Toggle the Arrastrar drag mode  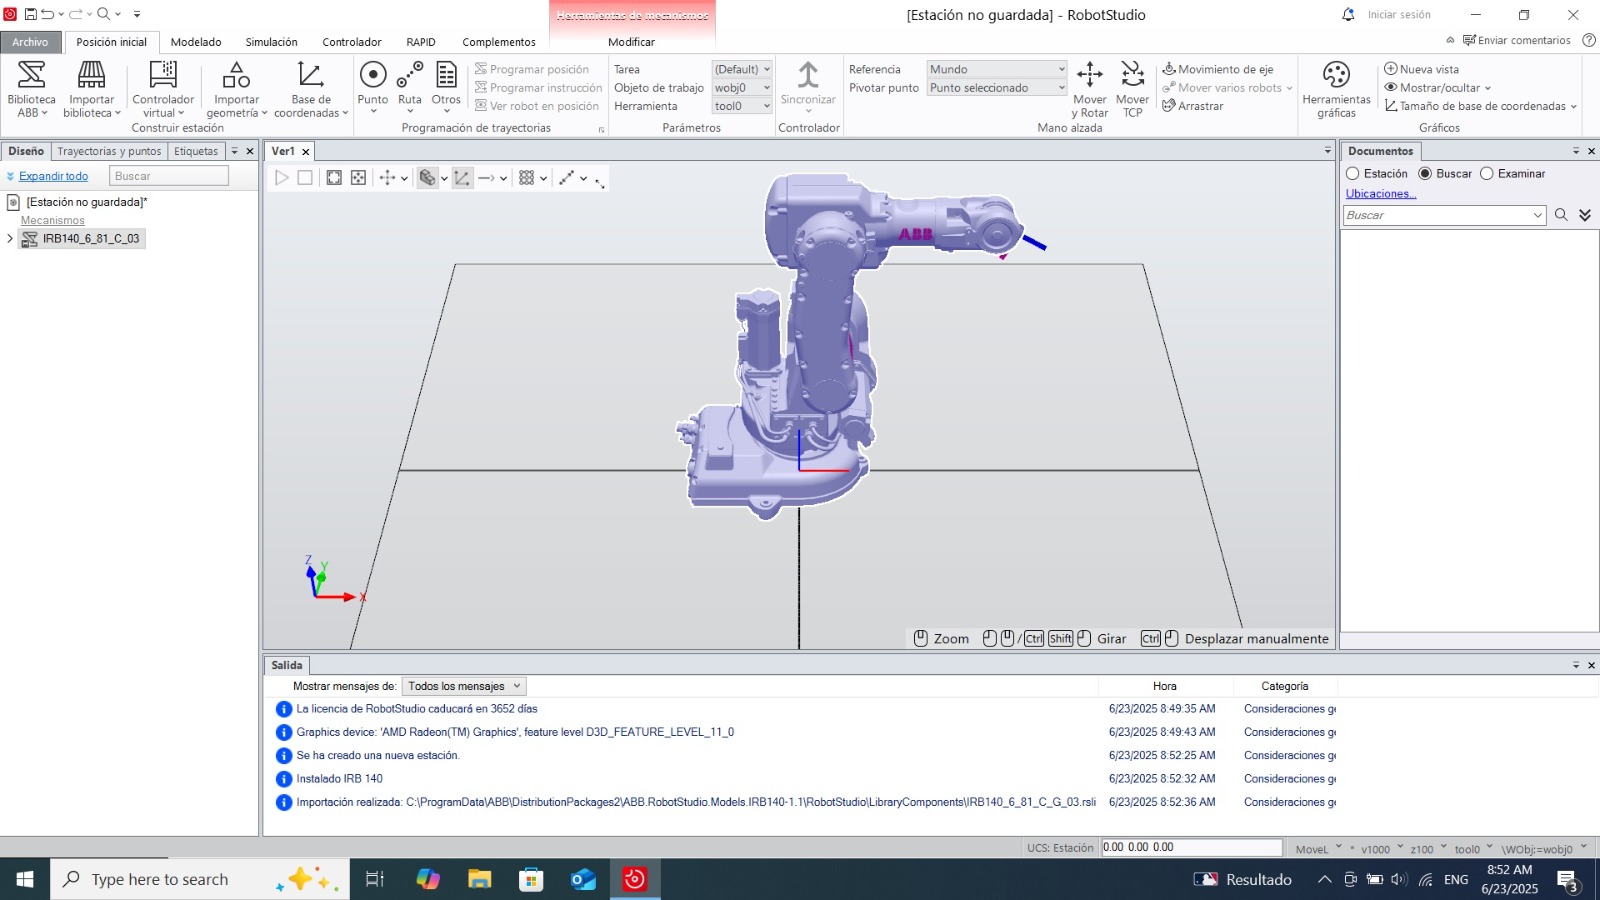tap(1192, 106)
